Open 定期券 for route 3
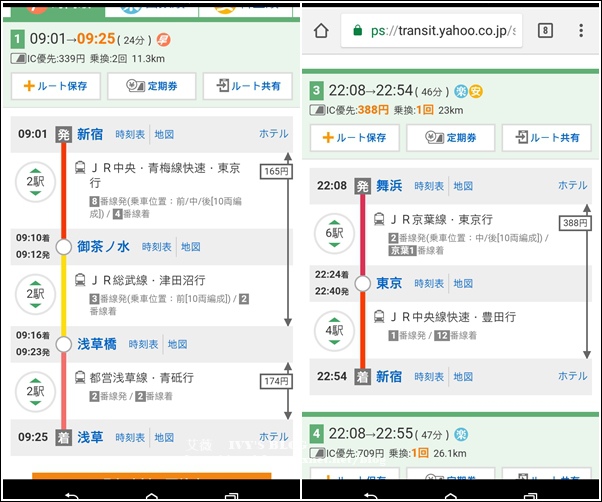 coord(451,137)
